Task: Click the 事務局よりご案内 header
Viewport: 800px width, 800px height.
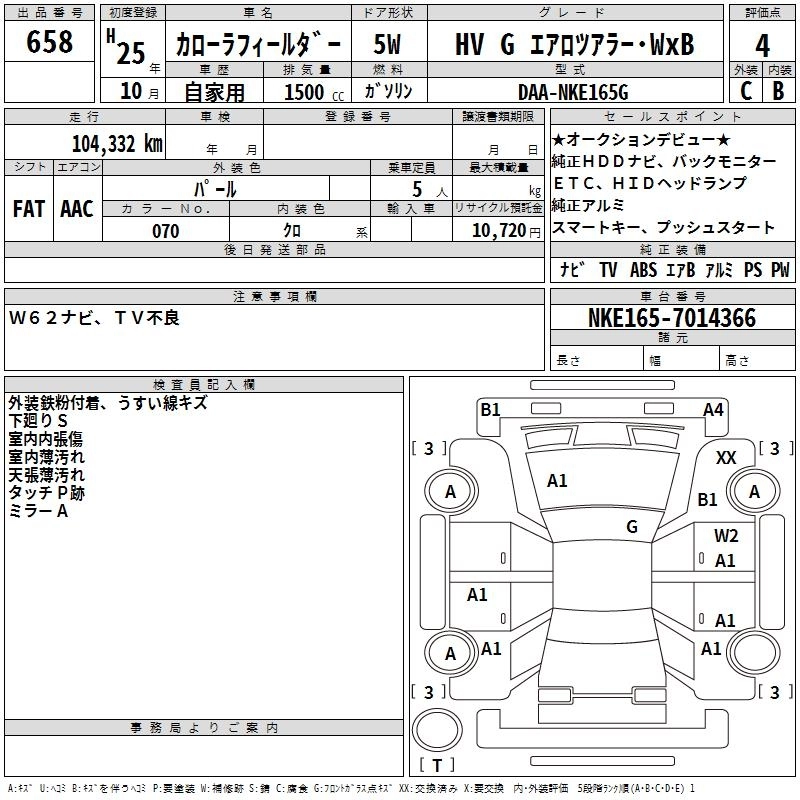Action: coord(204,728)
